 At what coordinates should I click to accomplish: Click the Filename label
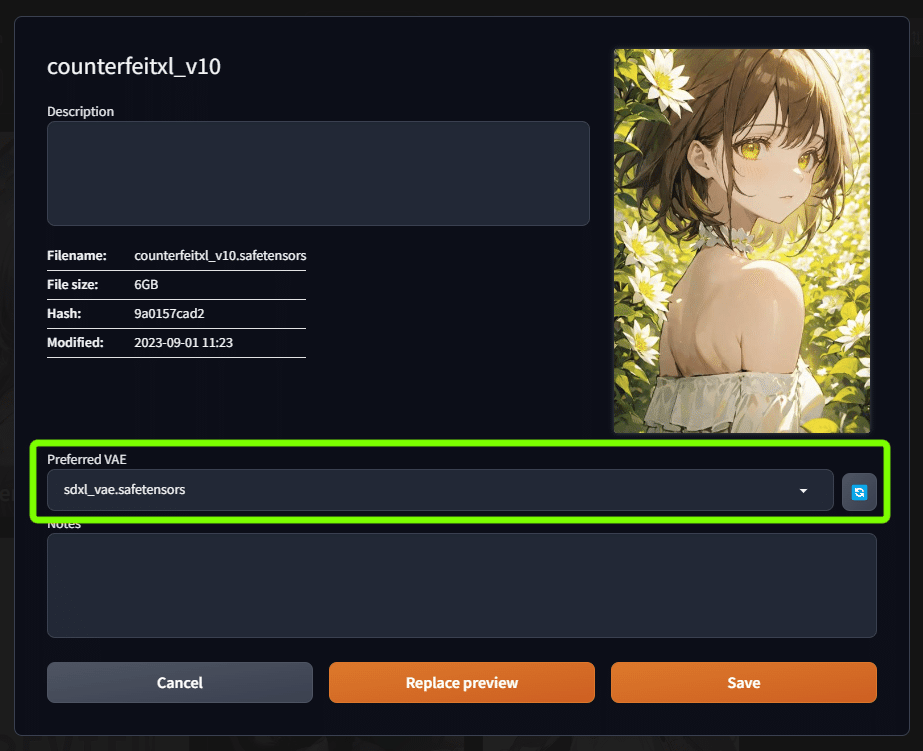click(77, 255)
